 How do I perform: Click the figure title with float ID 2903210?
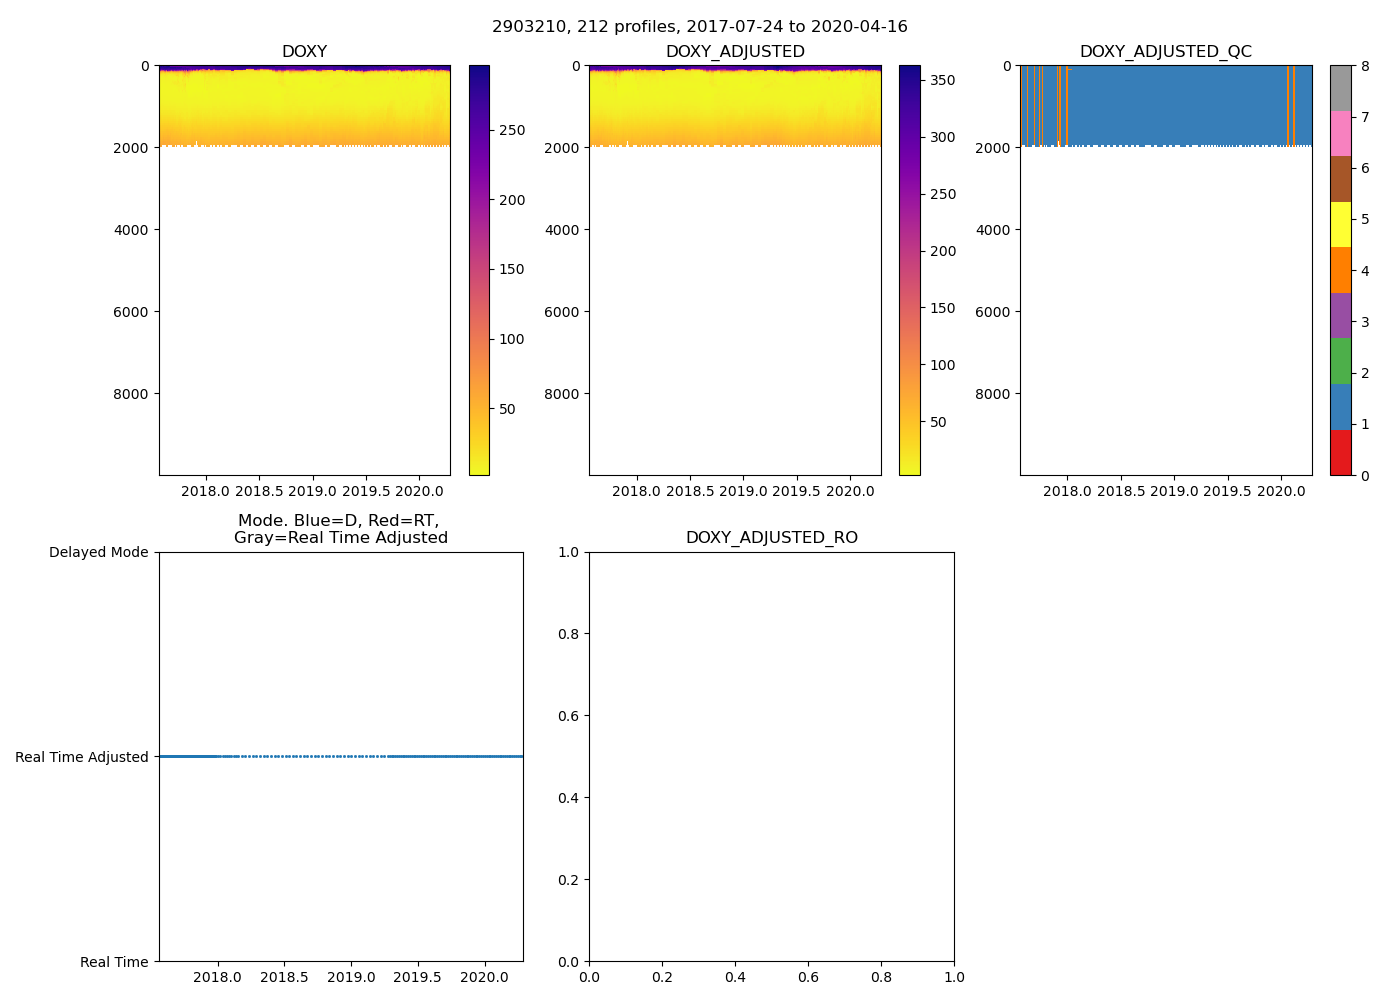coord(699,27)
